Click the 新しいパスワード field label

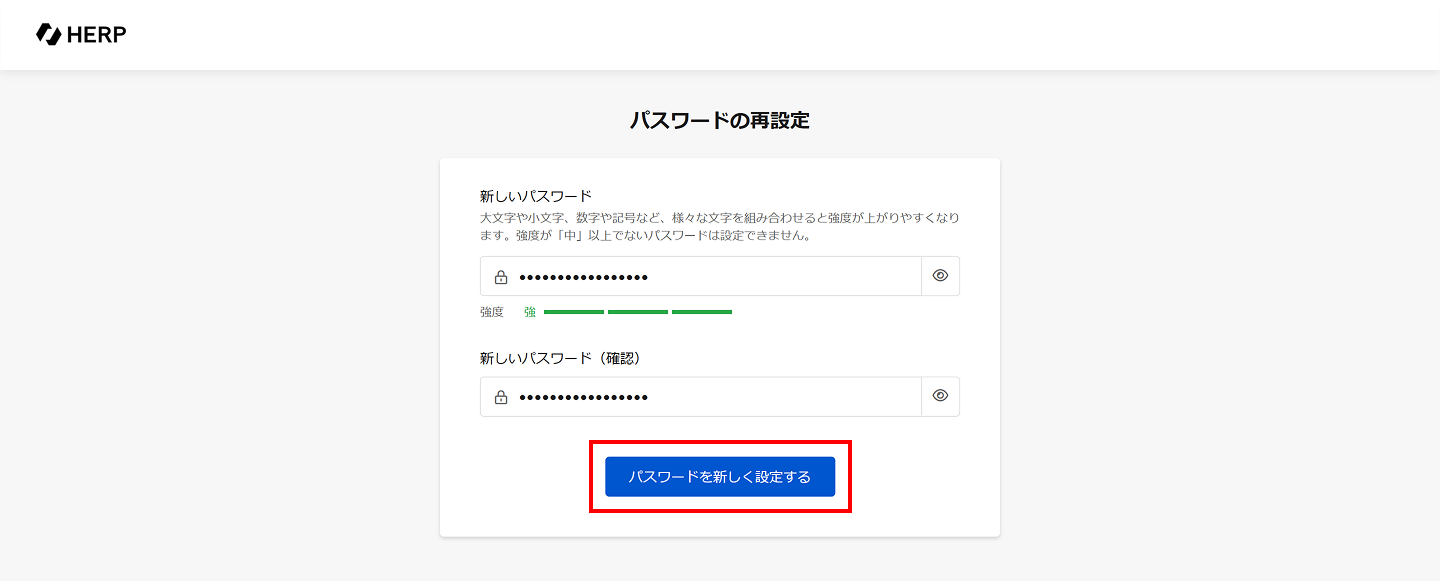pos(536,196)
